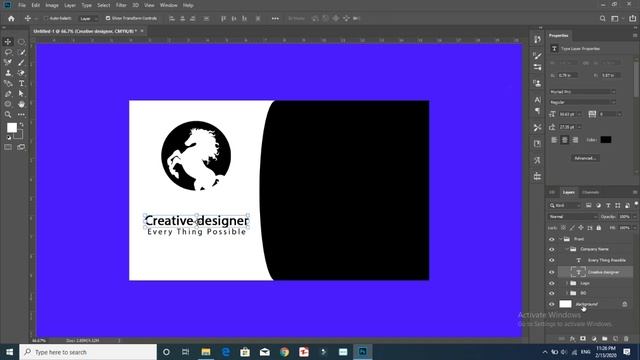Lock all attributes of the layer
640x360 pixels.
599,228
